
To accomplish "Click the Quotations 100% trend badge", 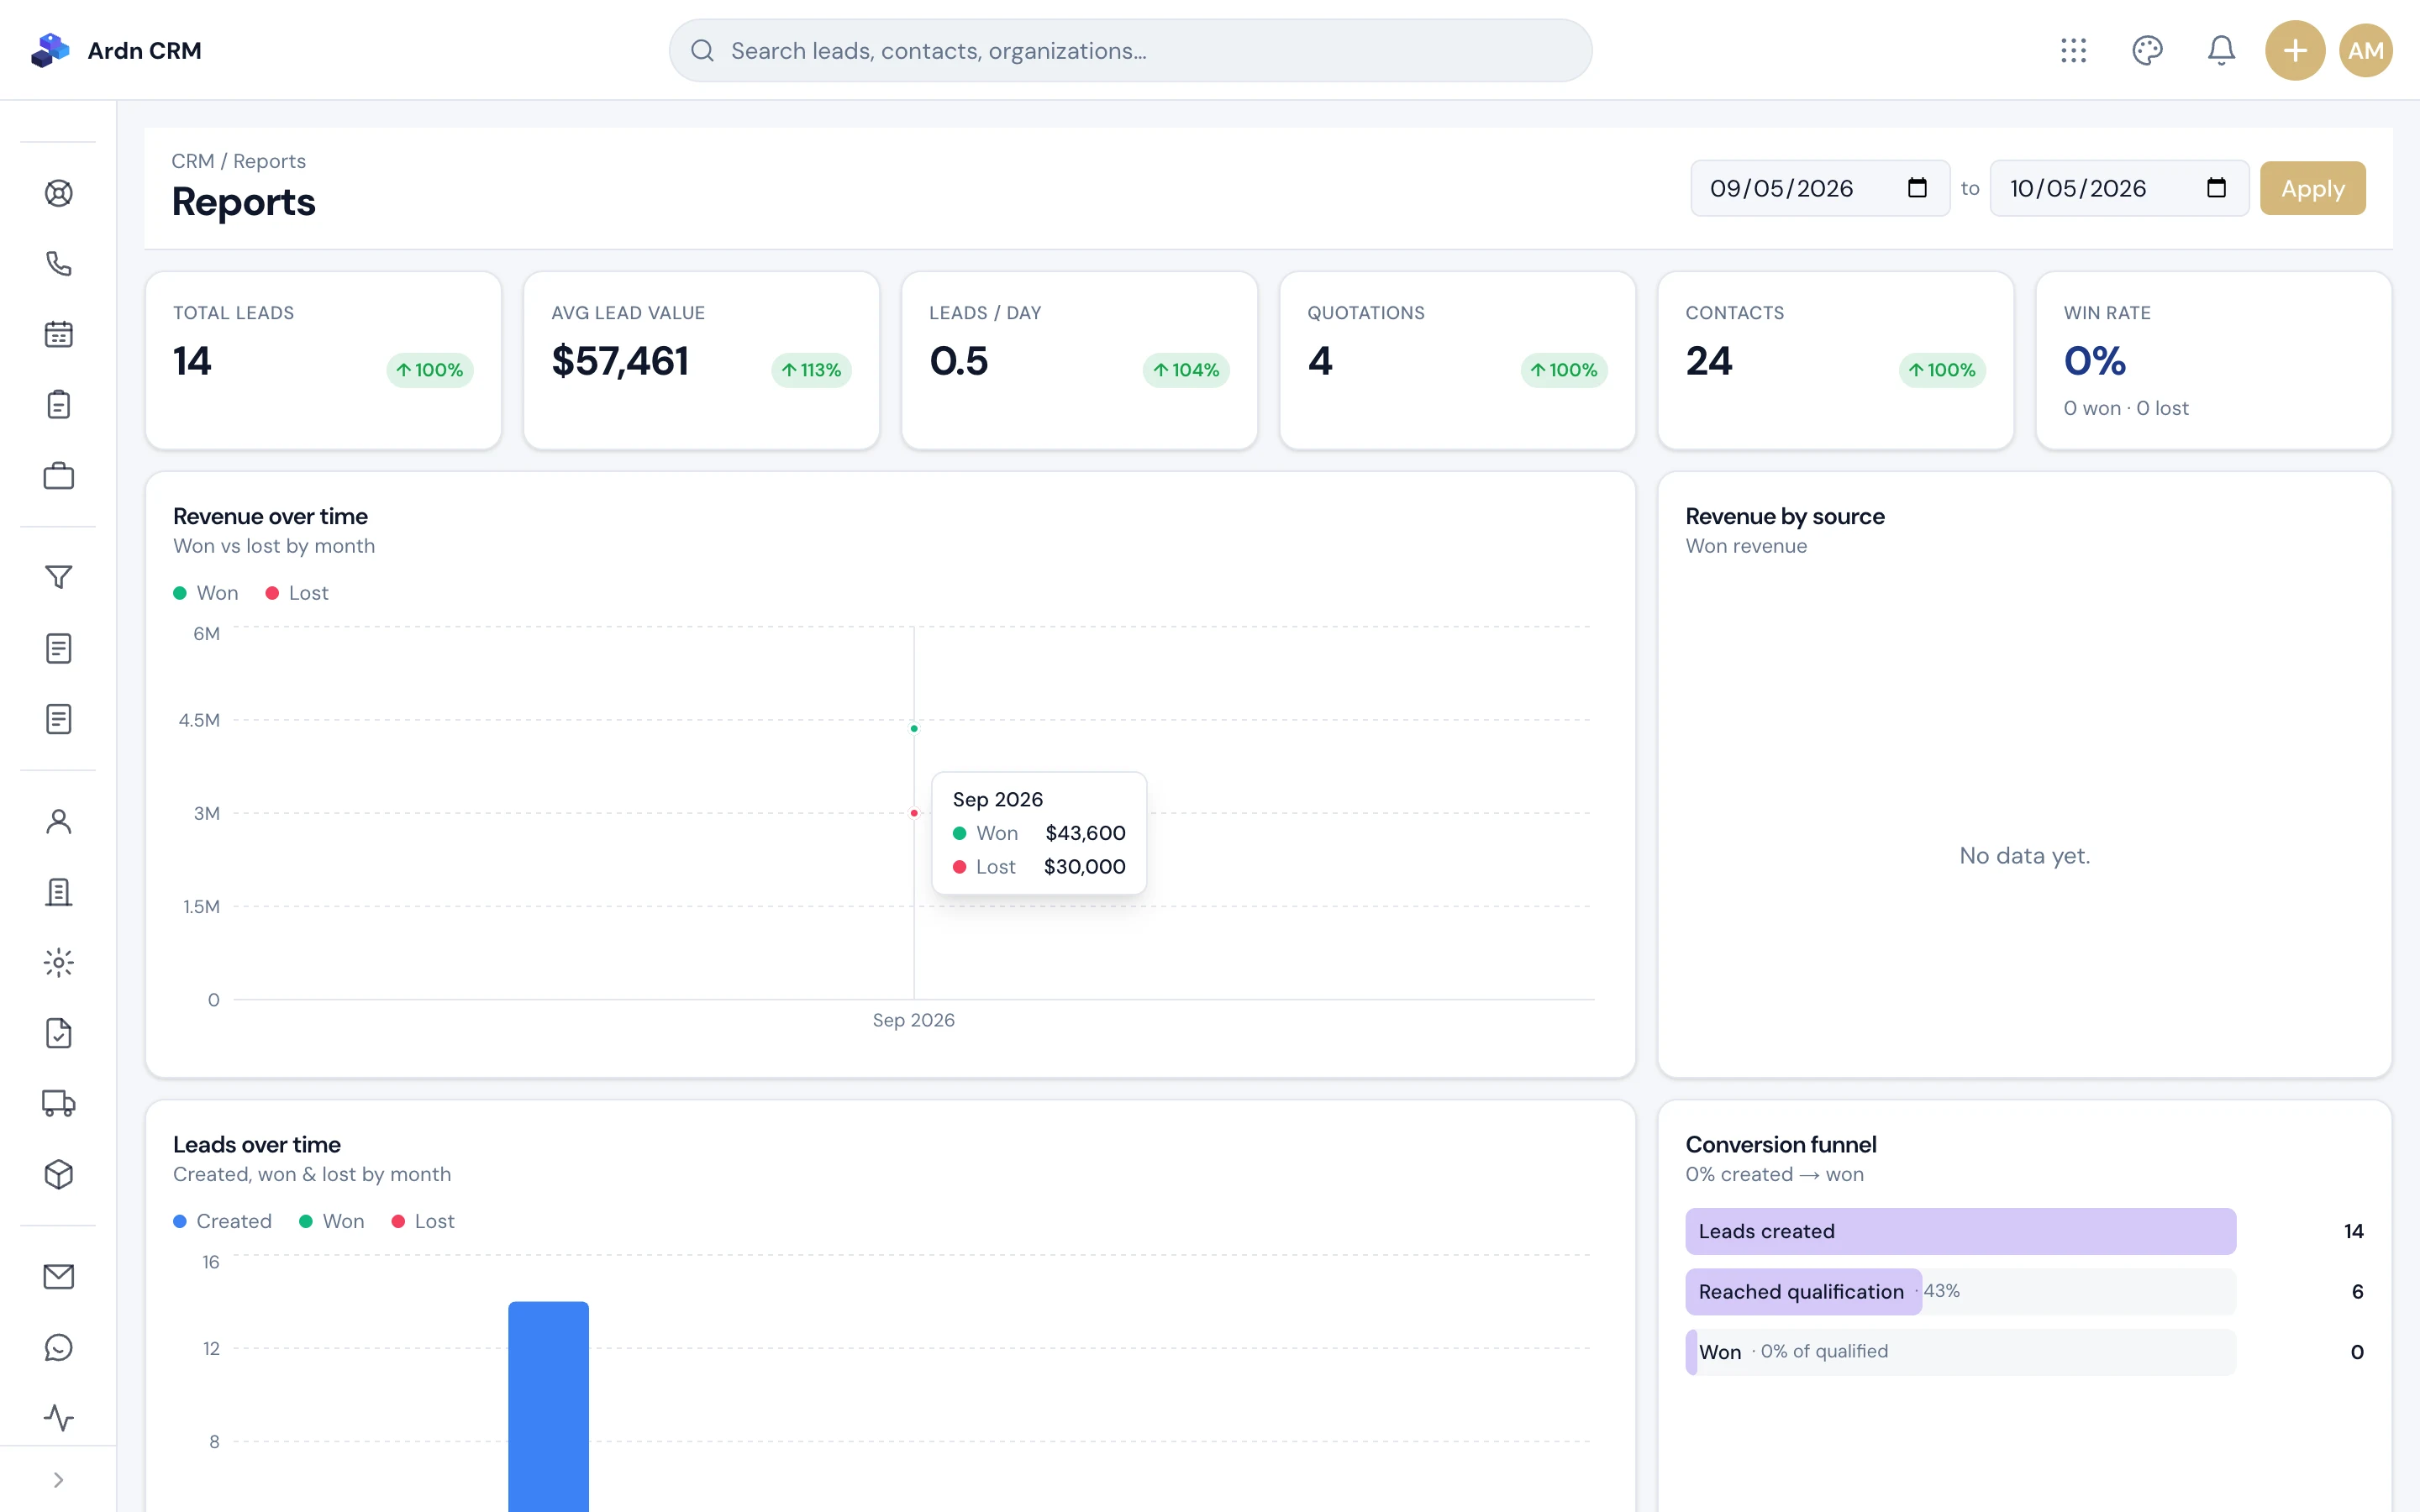I will pyautogui.click(x=1564, y=370).
